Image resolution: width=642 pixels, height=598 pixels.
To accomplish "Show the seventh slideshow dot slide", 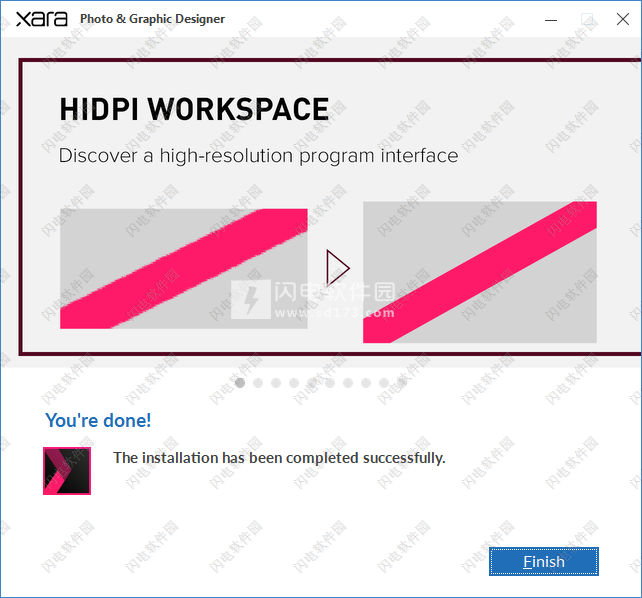I will click(x=348, y=383).
